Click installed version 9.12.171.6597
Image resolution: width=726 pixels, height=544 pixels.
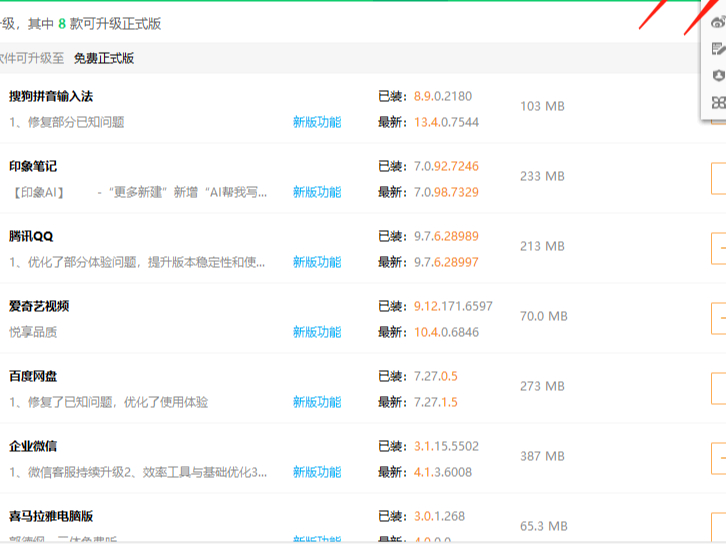[453, 306]
